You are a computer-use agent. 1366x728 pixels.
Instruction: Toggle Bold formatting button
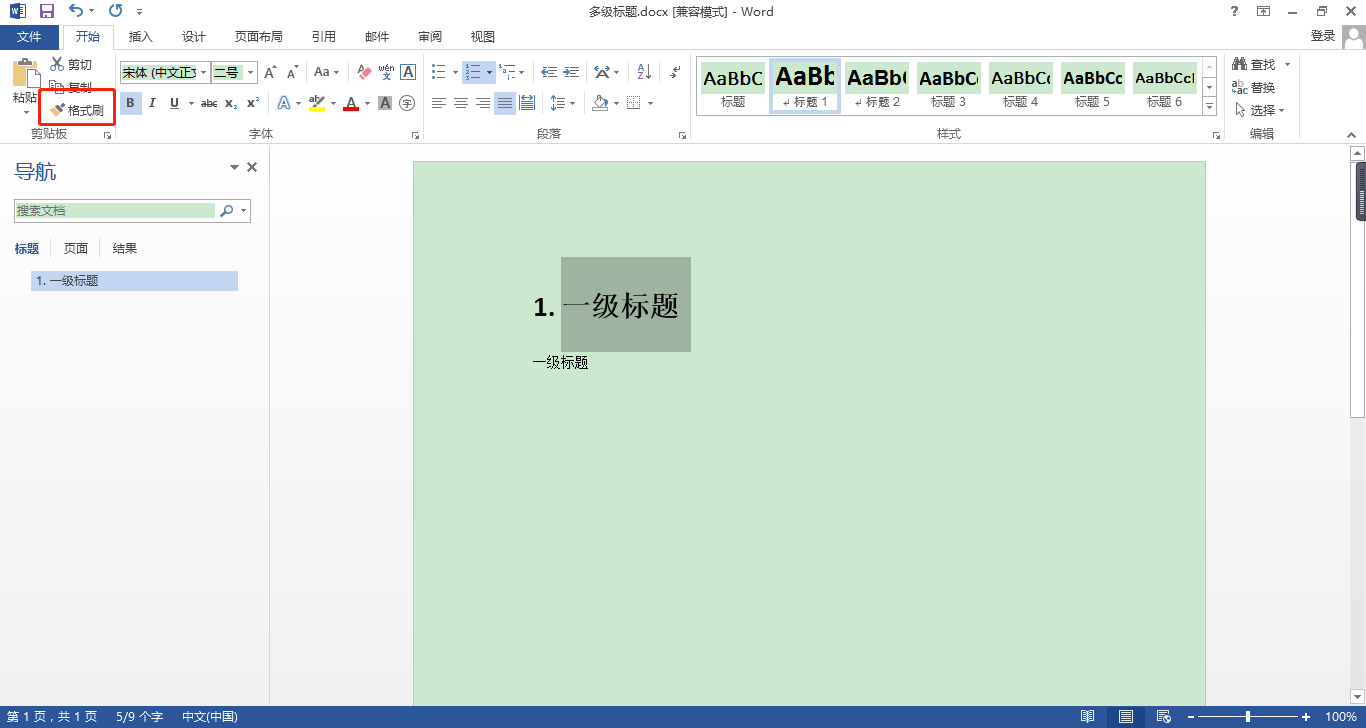click(x=130, y=103)
